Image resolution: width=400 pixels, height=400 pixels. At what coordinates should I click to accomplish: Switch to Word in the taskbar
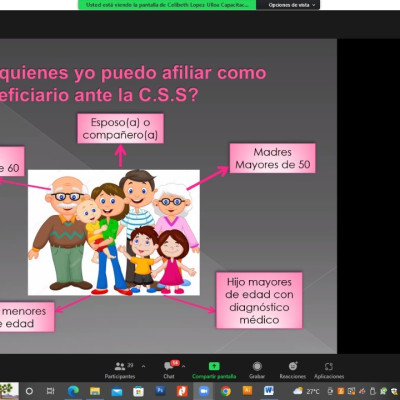tap(269, 390)
